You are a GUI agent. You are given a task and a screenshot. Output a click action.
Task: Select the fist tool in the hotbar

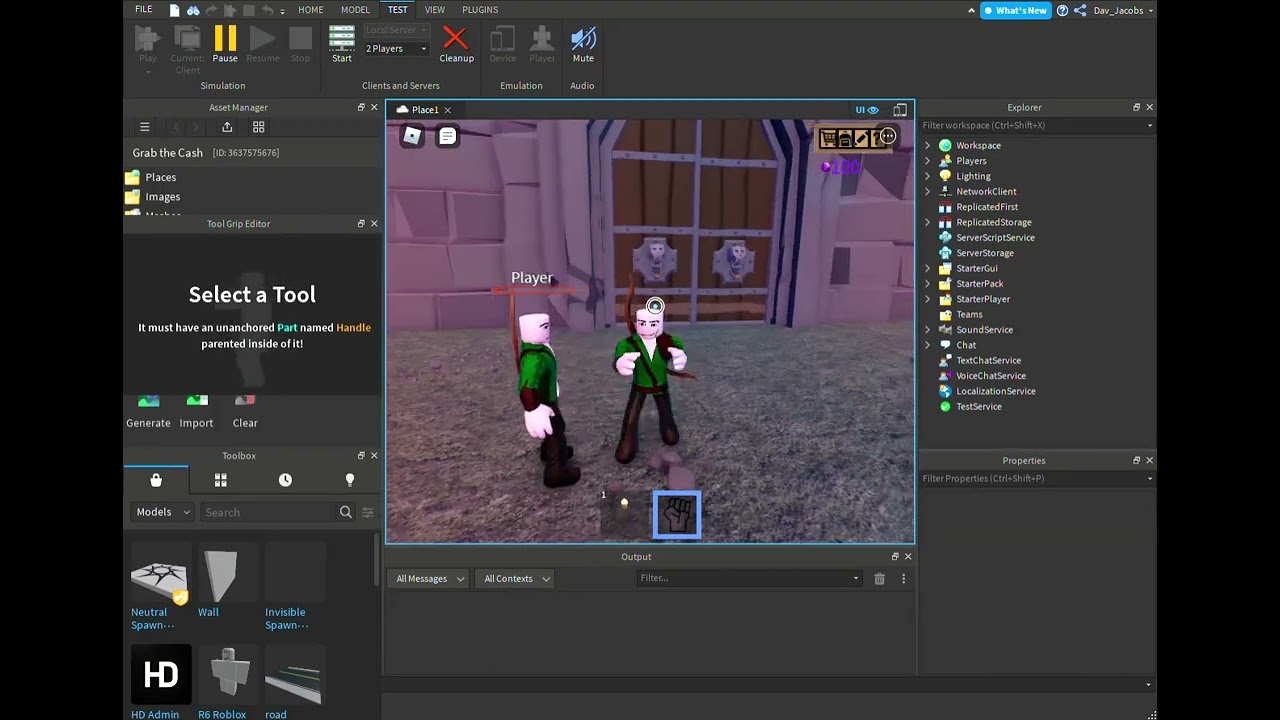pos(677,515)
